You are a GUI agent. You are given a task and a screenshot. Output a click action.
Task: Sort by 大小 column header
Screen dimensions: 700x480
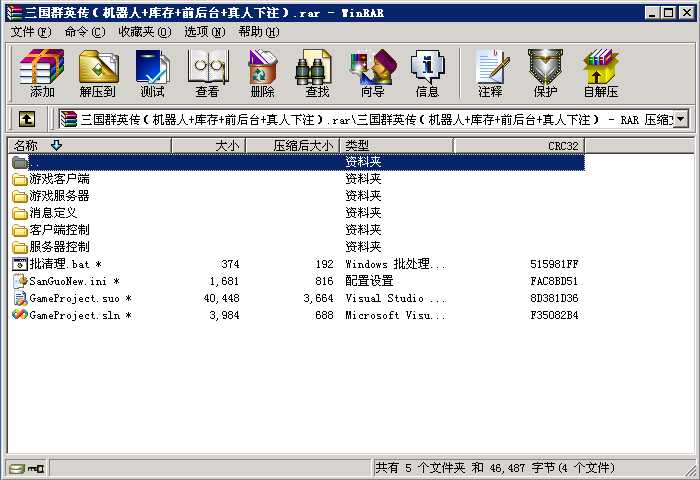[x=208, y=146]
